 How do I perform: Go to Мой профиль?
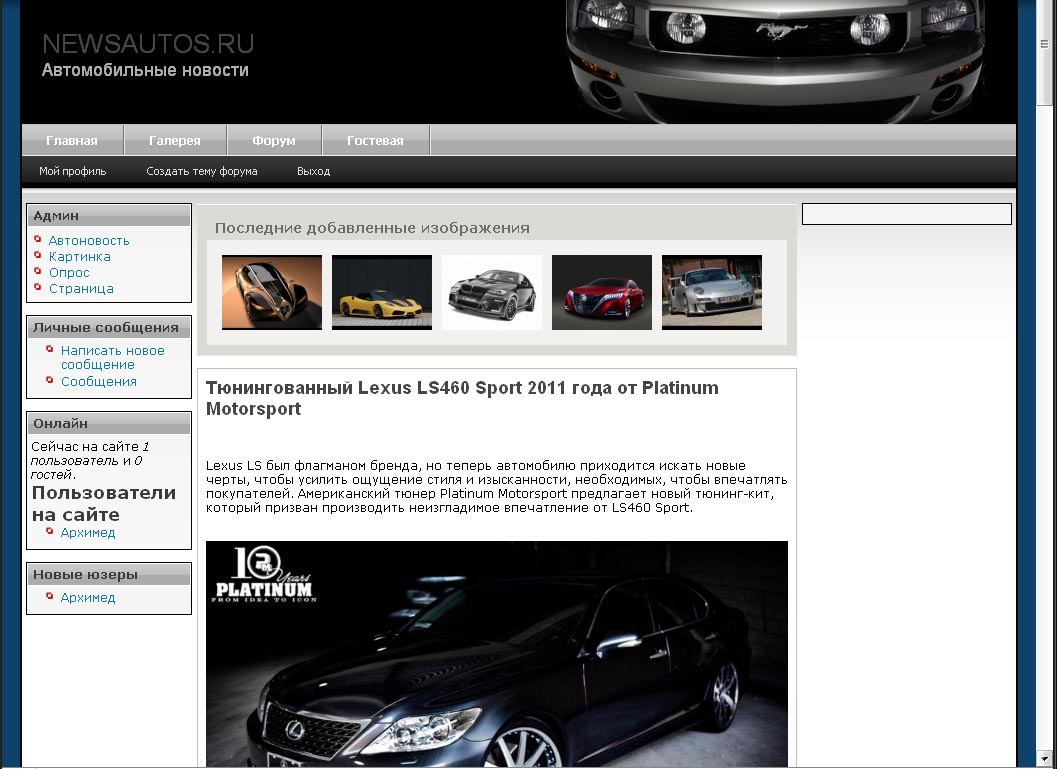(x=73, y=171)
